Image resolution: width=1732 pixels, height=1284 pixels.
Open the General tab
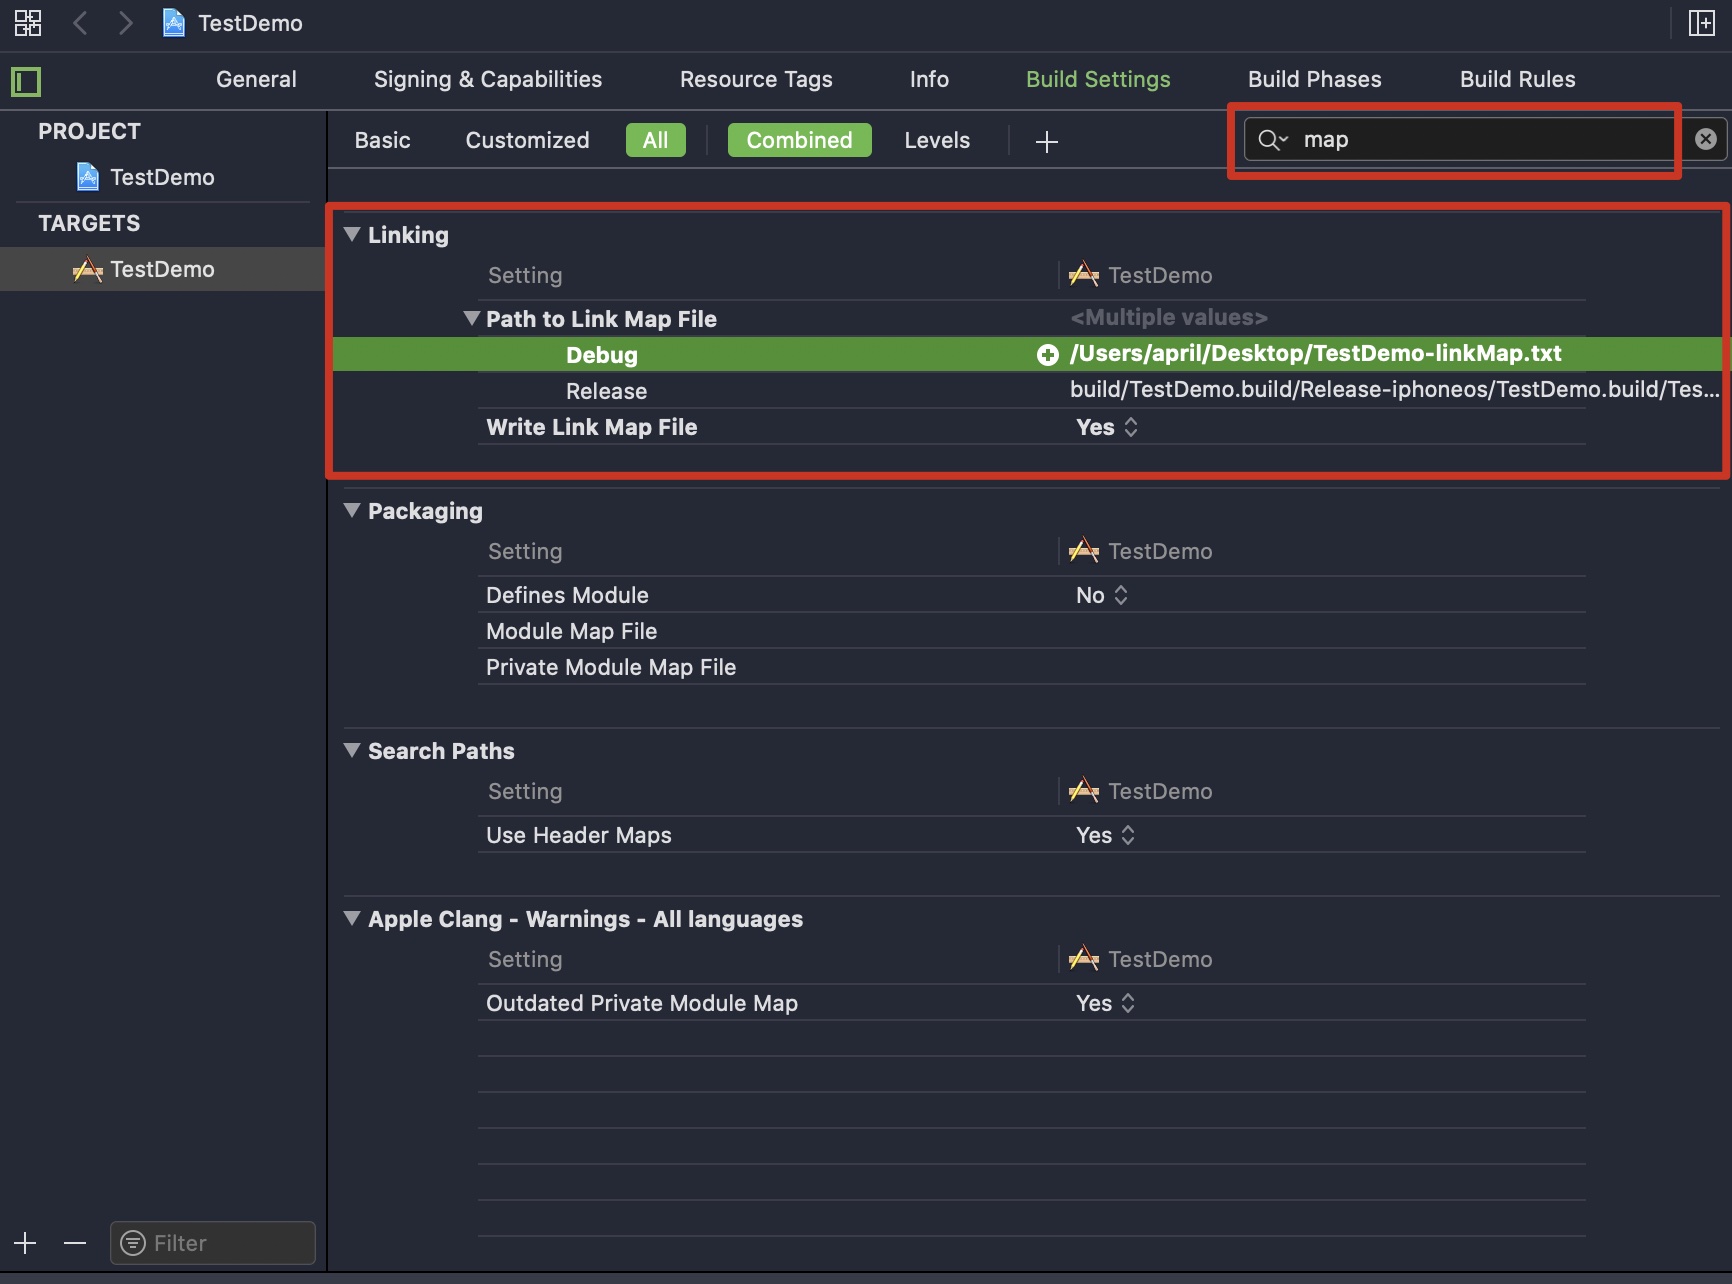point(256,79)
